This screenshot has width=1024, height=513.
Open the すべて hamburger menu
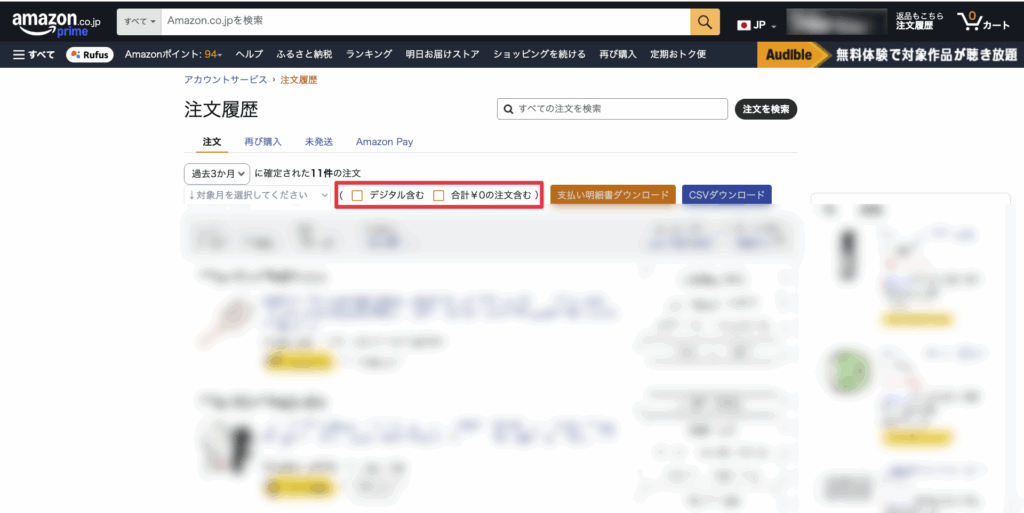34,54
